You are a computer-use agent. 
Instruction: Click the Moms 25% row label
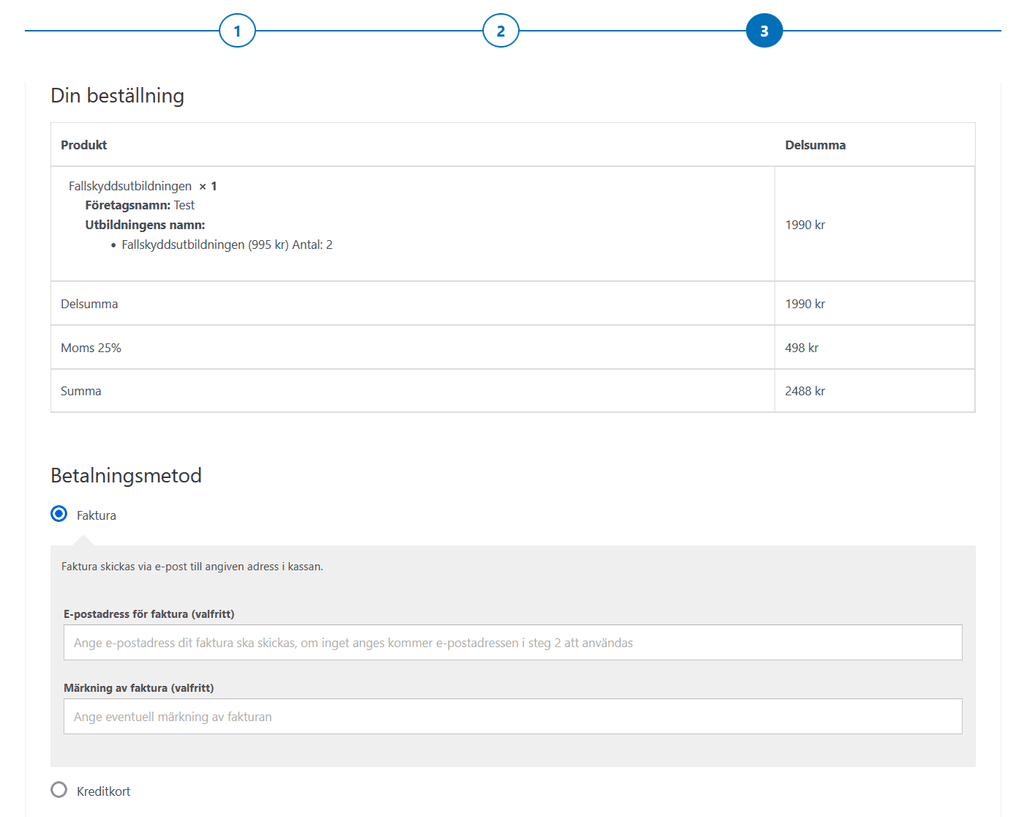(x=91, y=348)
